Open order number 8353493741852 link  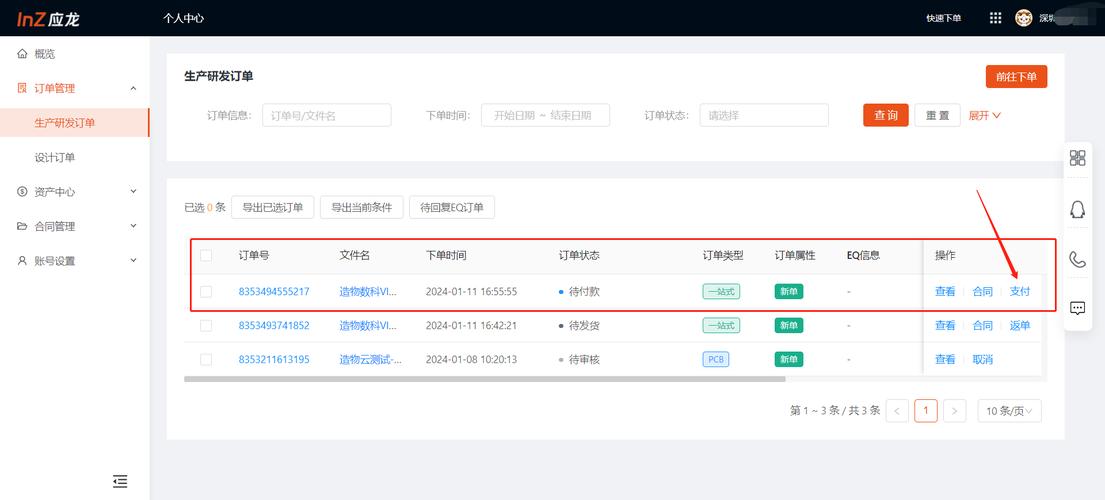point(274,325)
